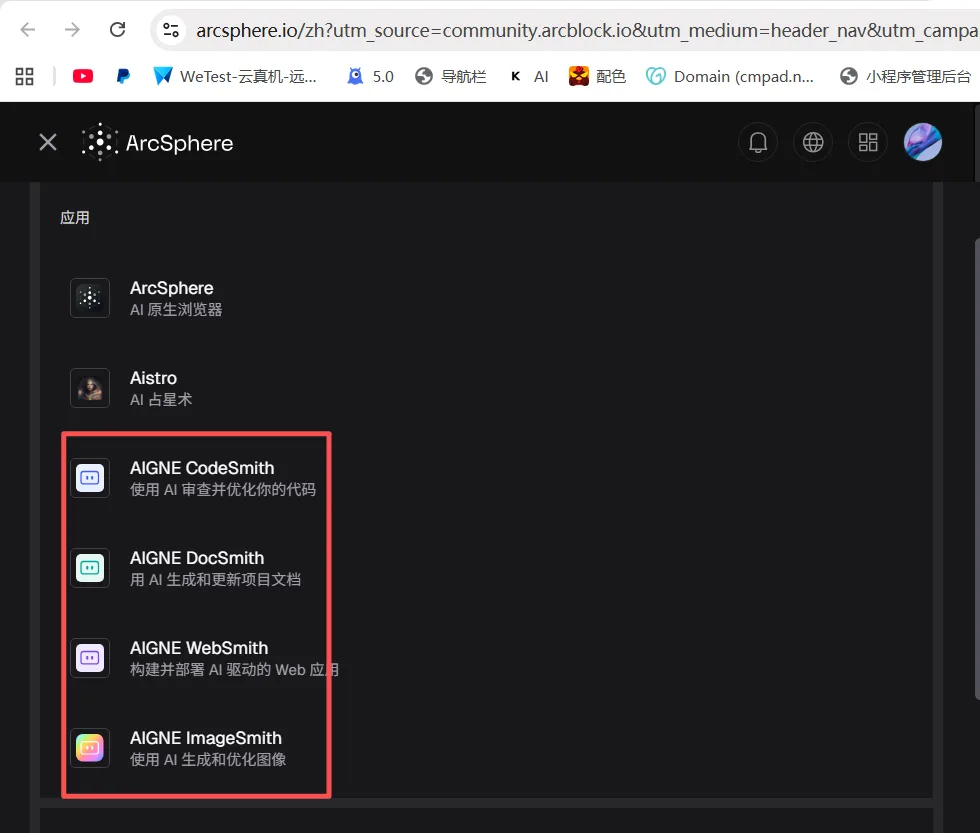The width and height of the screenshot is (980, 833).
Task: Click the page vertical scrollbar
Action: (977, 469)
